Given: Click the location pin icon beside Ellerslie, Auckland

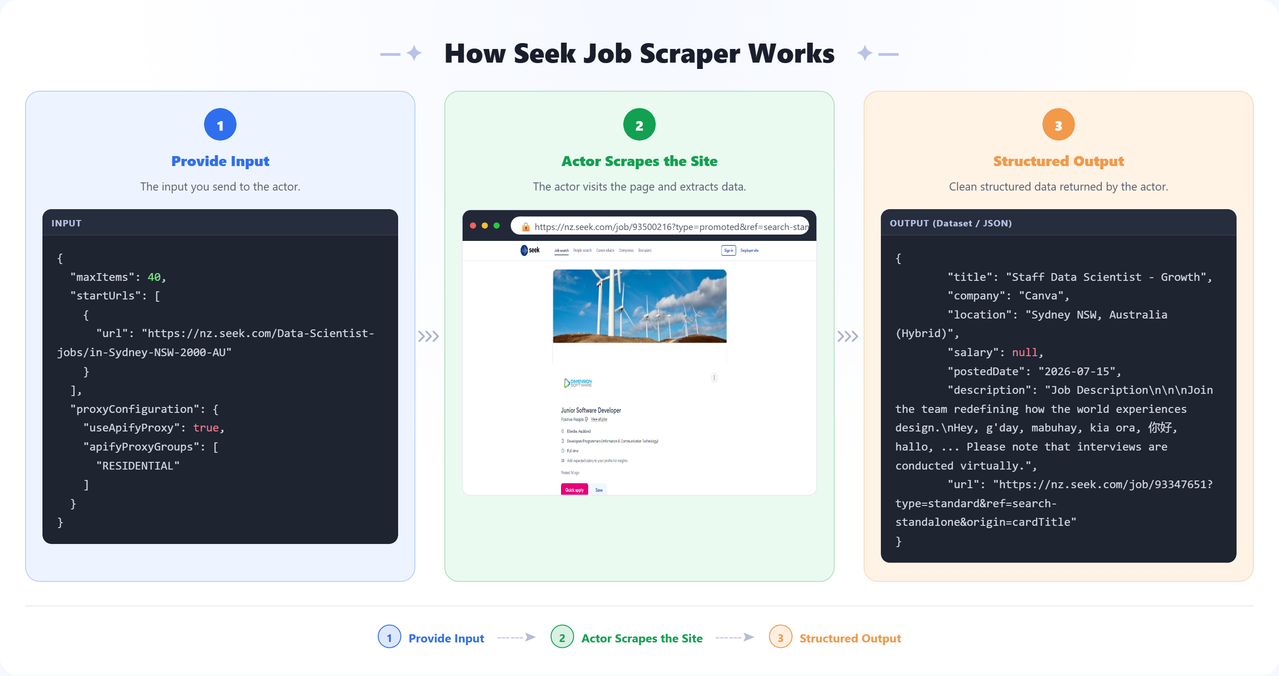Looking at the screenshot, I should pyautogui.click(x=563, y=431).
